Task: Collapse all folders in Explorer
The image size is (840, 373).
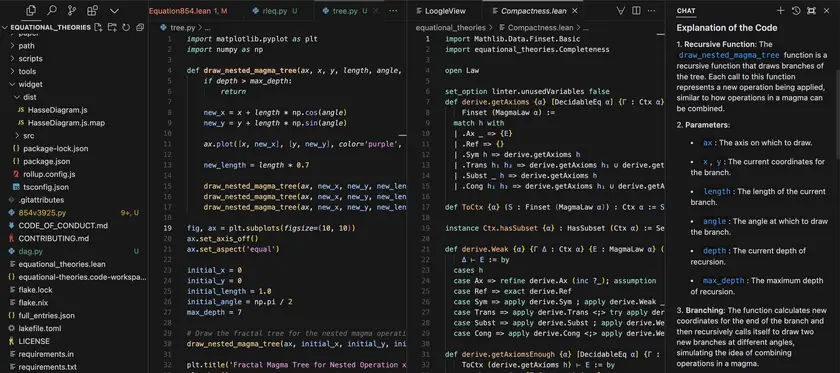Action: point(140,27)
